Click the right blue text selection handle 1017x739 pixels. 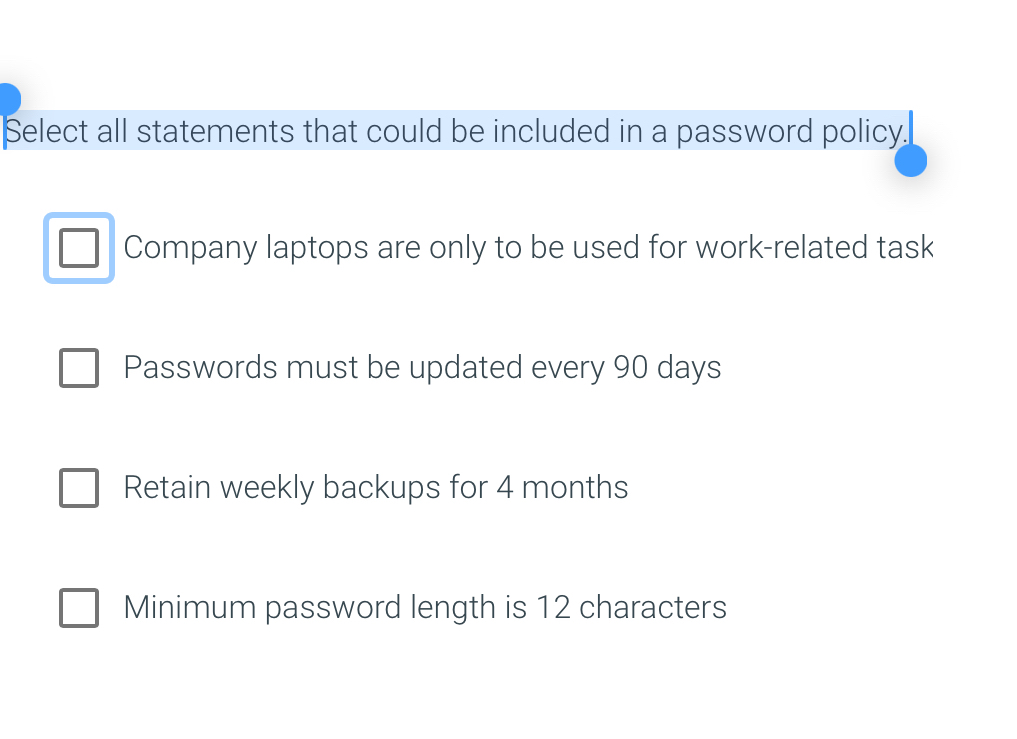tap(911, 158)
